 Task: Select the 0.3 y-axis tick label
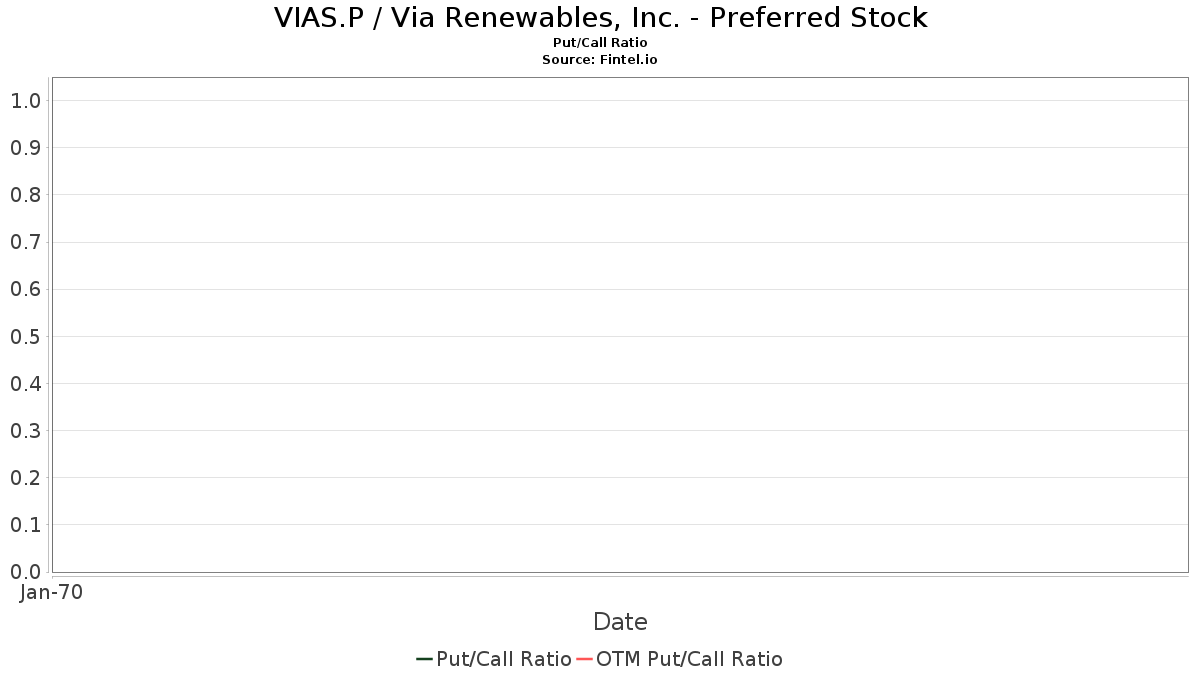(25, 431)
